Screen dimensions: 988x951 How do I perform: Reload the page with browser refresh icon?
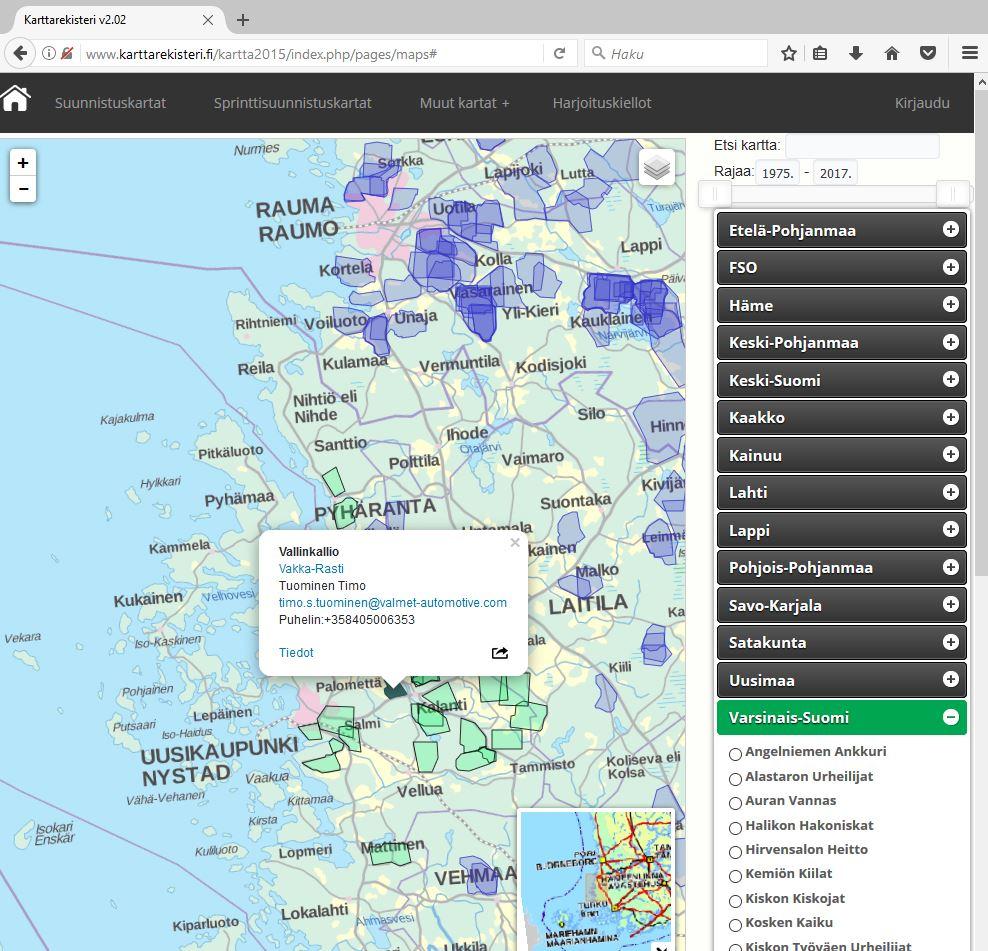click(560, 54)
